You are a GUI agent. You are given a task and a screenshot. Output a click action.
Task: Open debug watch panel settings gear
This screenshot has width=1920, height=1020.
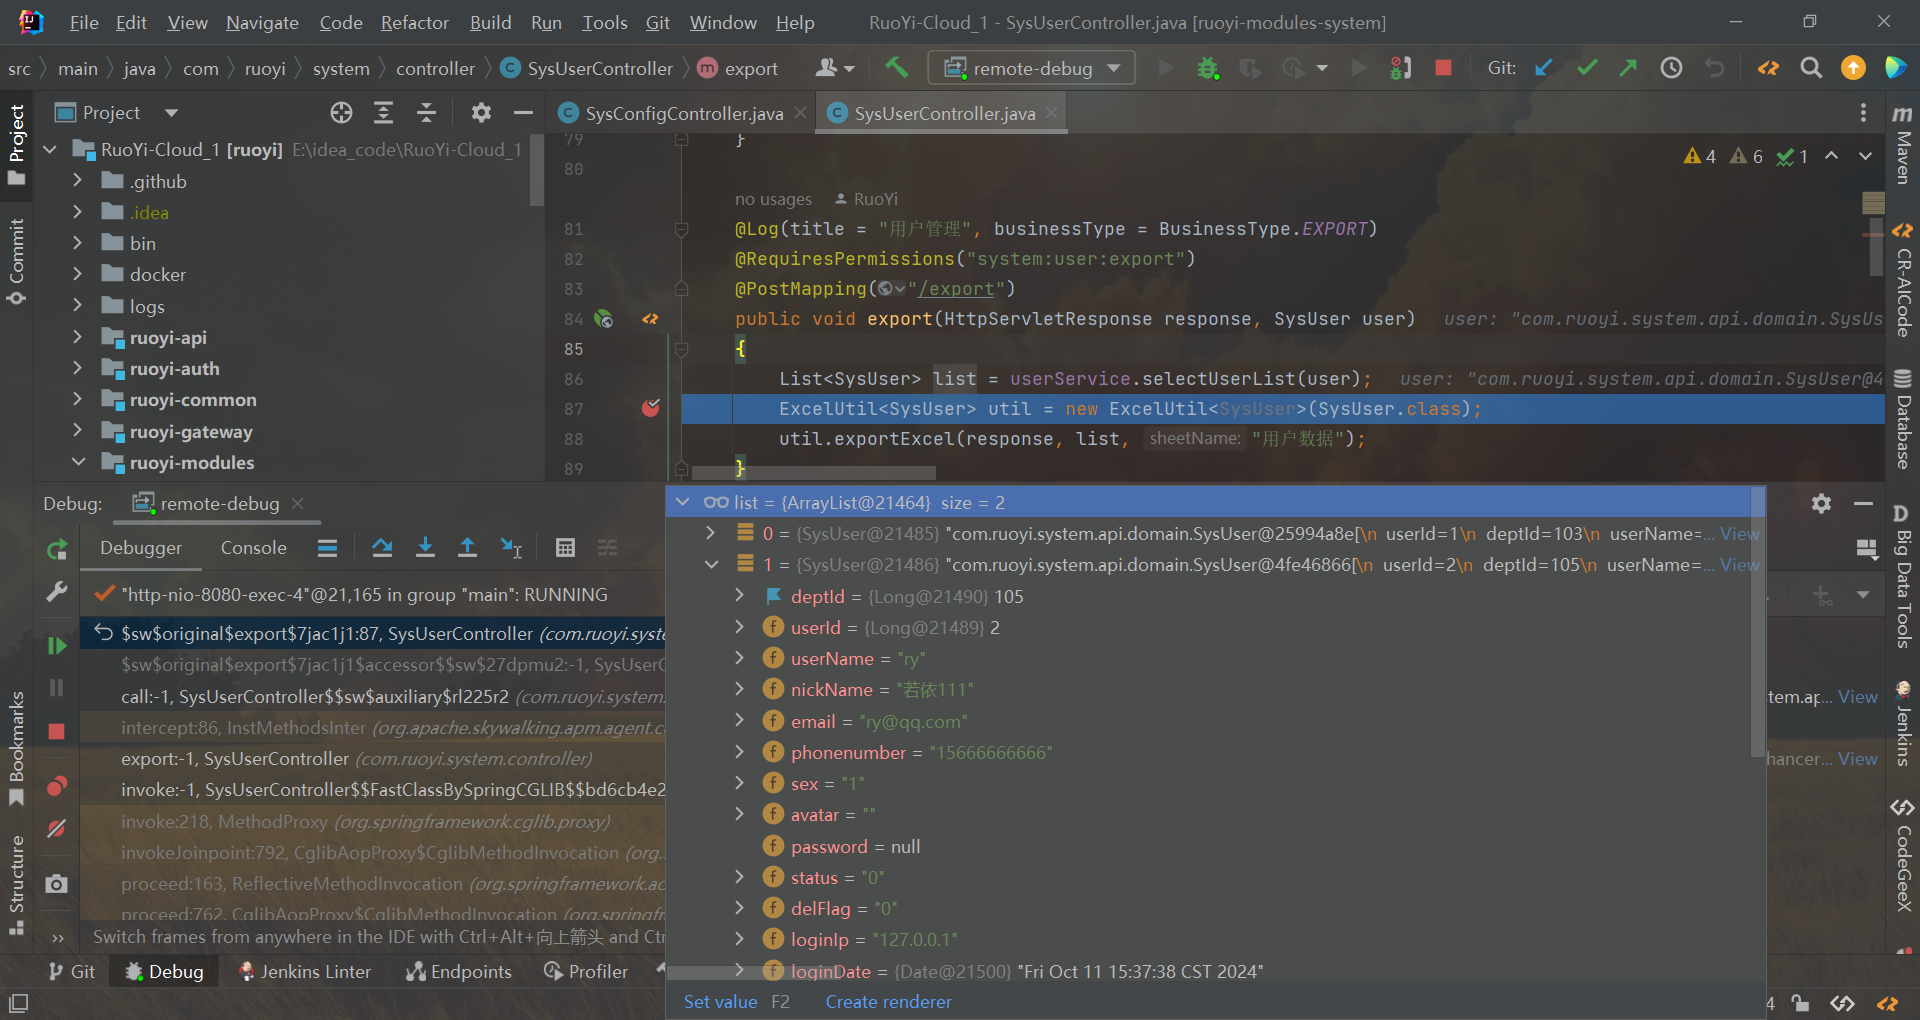tap(1821, 503)
